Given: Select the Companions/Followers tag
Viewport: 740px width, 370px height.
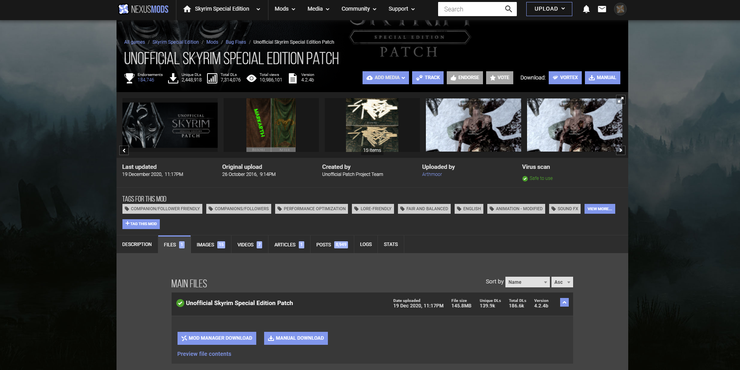Looking at the screenshot, I should click(238, 209).
